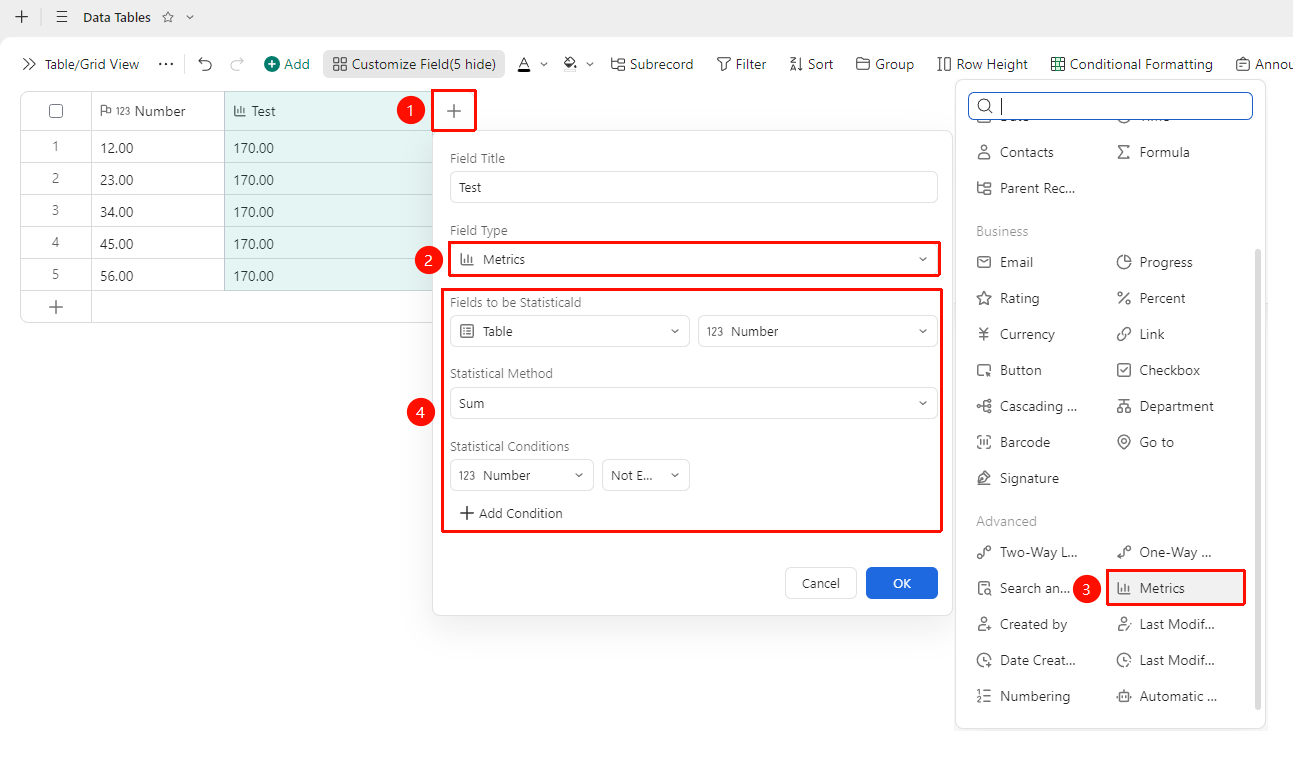Click the redo arrow icon

237,64
